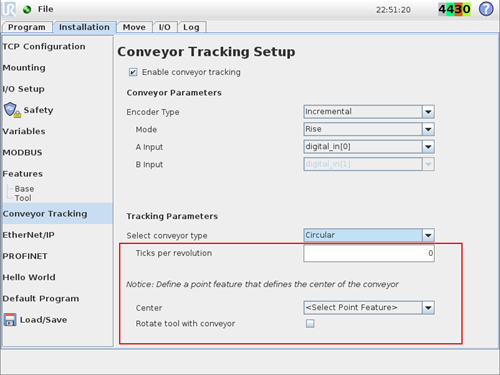Image resolution: width=500 pixels, height=375 pixels.
Task: Switch to the Program tab
Action: [27, 27]
